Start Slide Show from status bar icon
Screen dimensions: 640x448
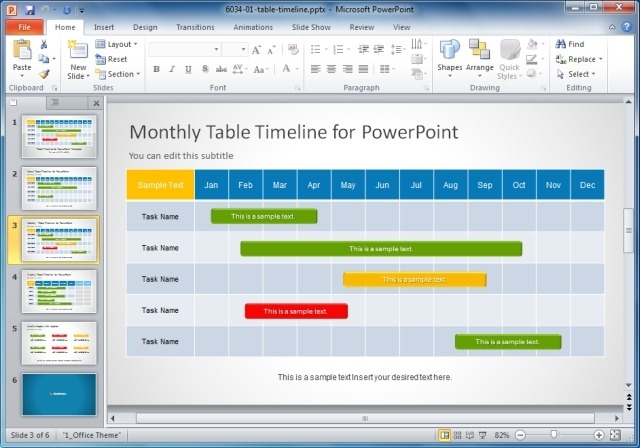pyautogui.click(x=482, y=435)
